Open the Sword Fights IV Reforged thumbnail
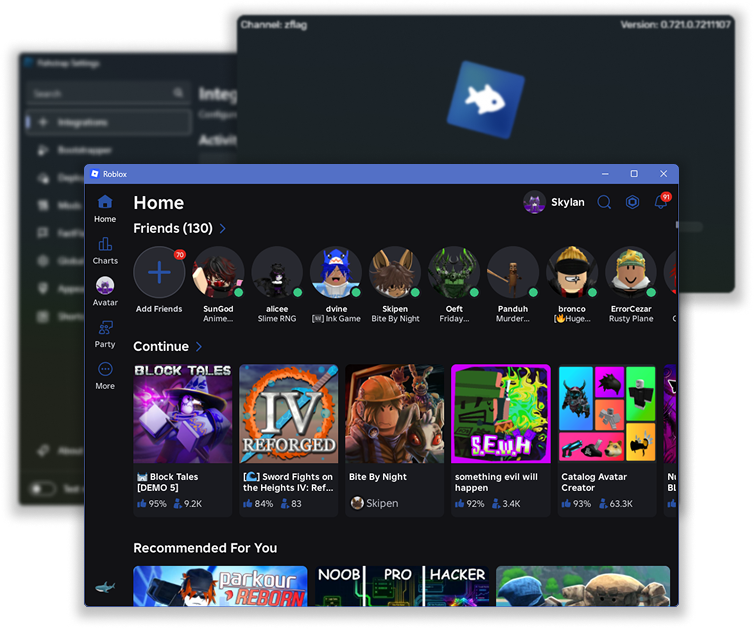Viewport: 754px width, 629px height. (x=289, y=414)
